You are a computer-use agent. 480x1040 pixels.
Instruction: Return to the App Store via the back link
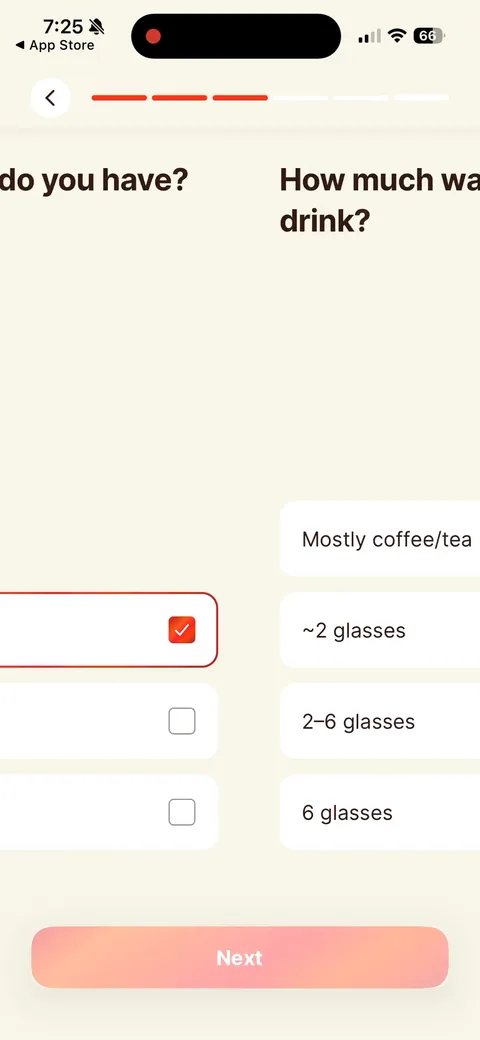(55, 46)
